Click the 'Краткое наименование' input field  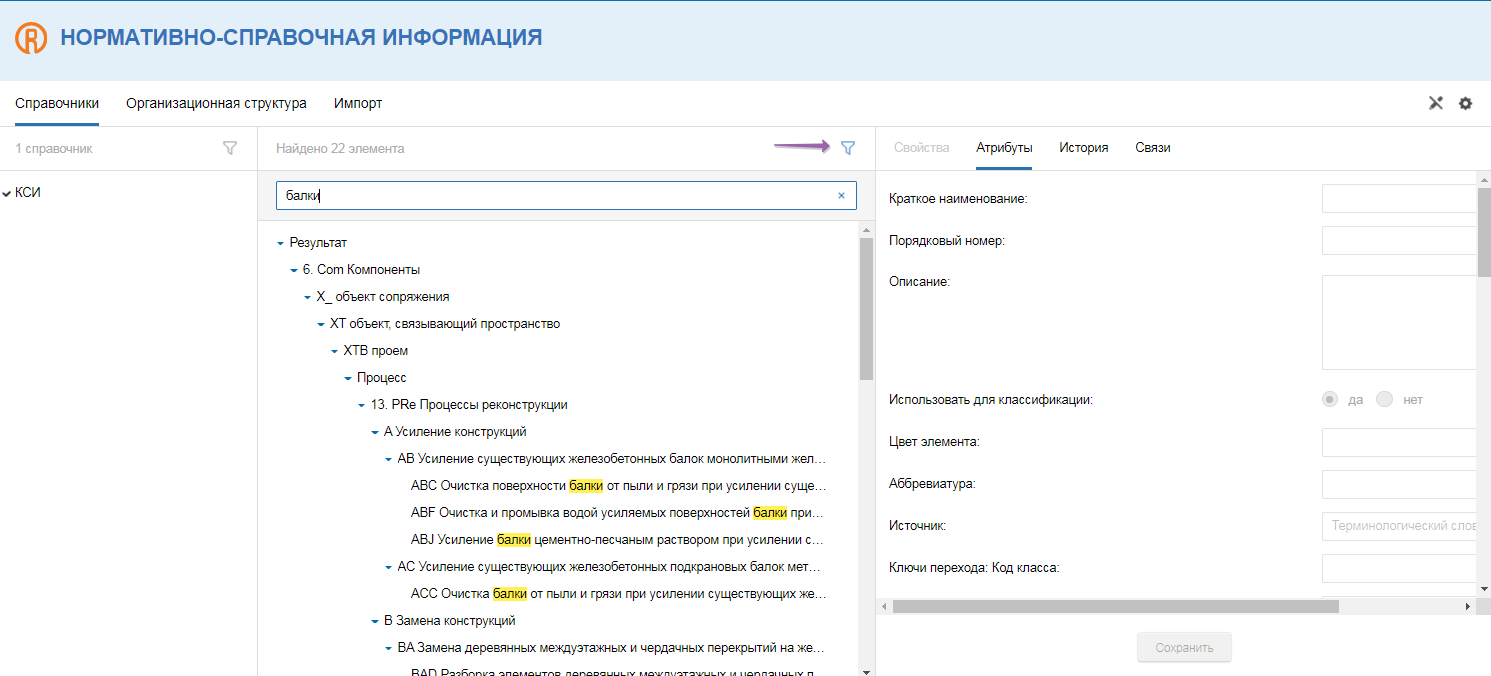pos(1399,199)
